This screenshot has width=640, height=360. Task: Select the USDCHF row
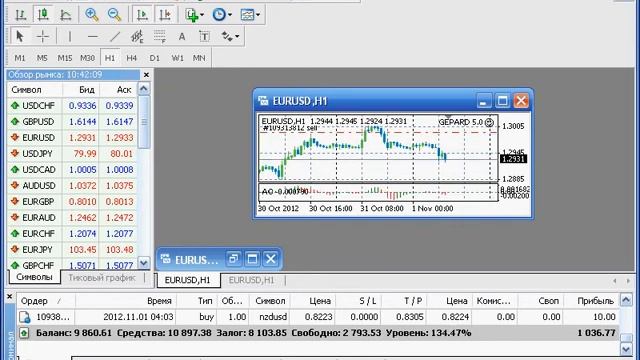(x=73, y=106)
